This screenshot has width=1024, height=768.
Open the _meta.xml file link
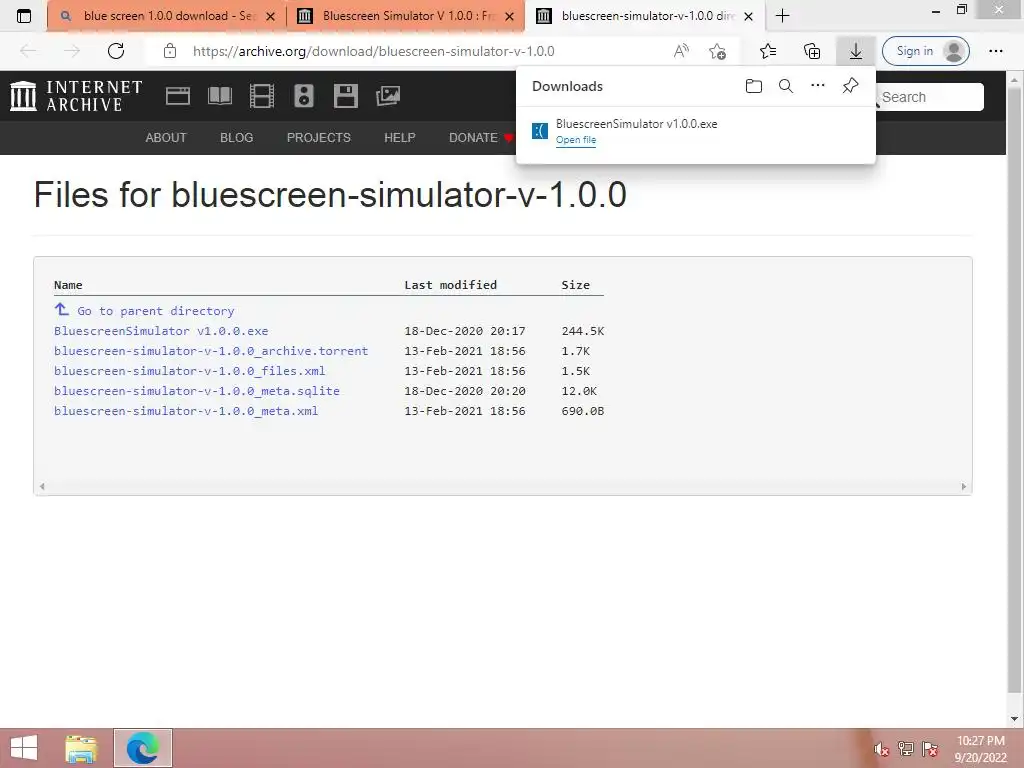point(186,411)
